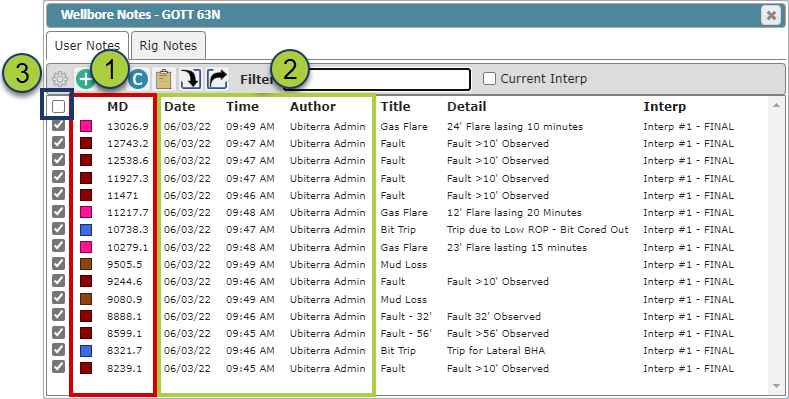Toggle checkbox for the MD 11471 row
Viewport: 789px width, 399px height.
tap(58, 194)
